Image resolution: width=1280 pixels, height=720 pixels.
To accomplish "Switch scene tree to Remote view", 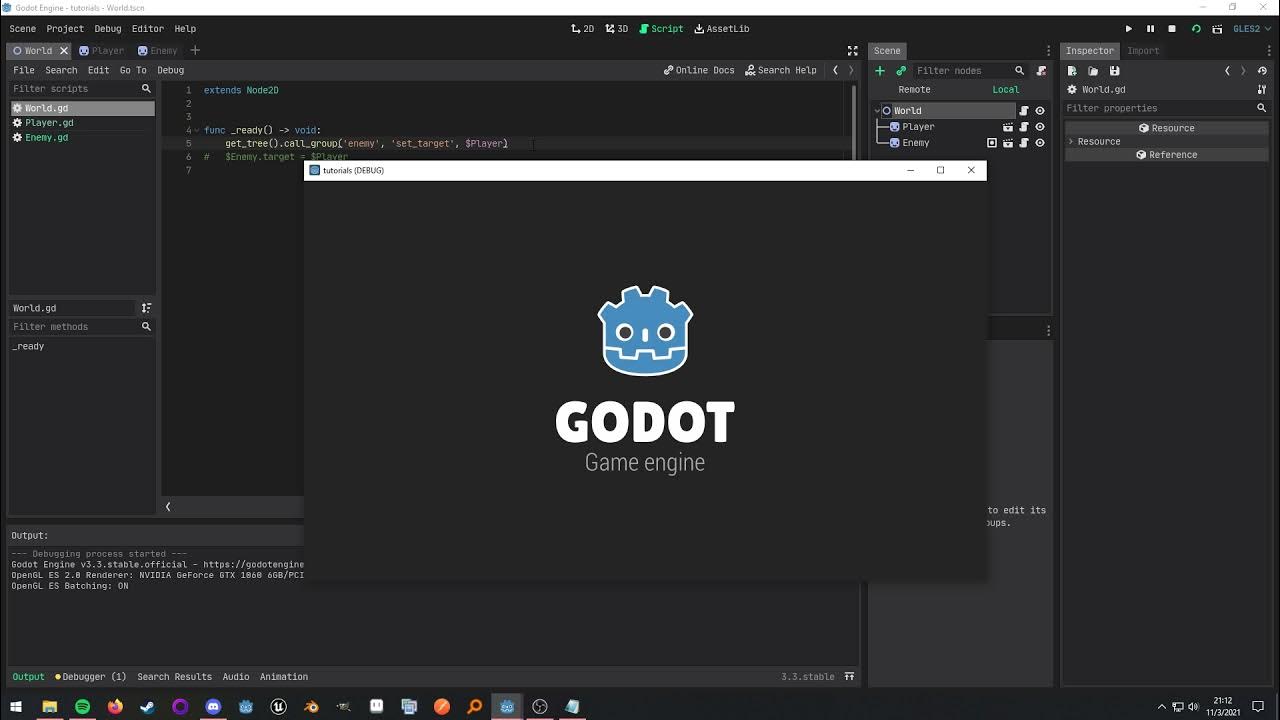I will tap(914, 90).
